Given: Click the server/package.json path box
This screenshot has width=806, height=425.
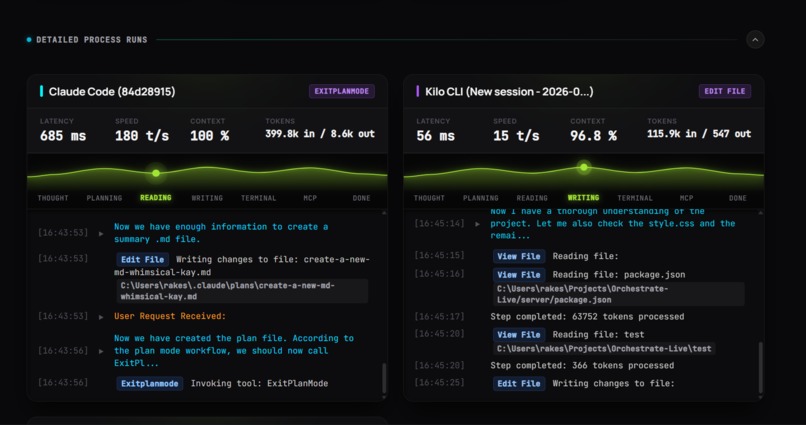Looking at the screenshot, I should (618, 294).
